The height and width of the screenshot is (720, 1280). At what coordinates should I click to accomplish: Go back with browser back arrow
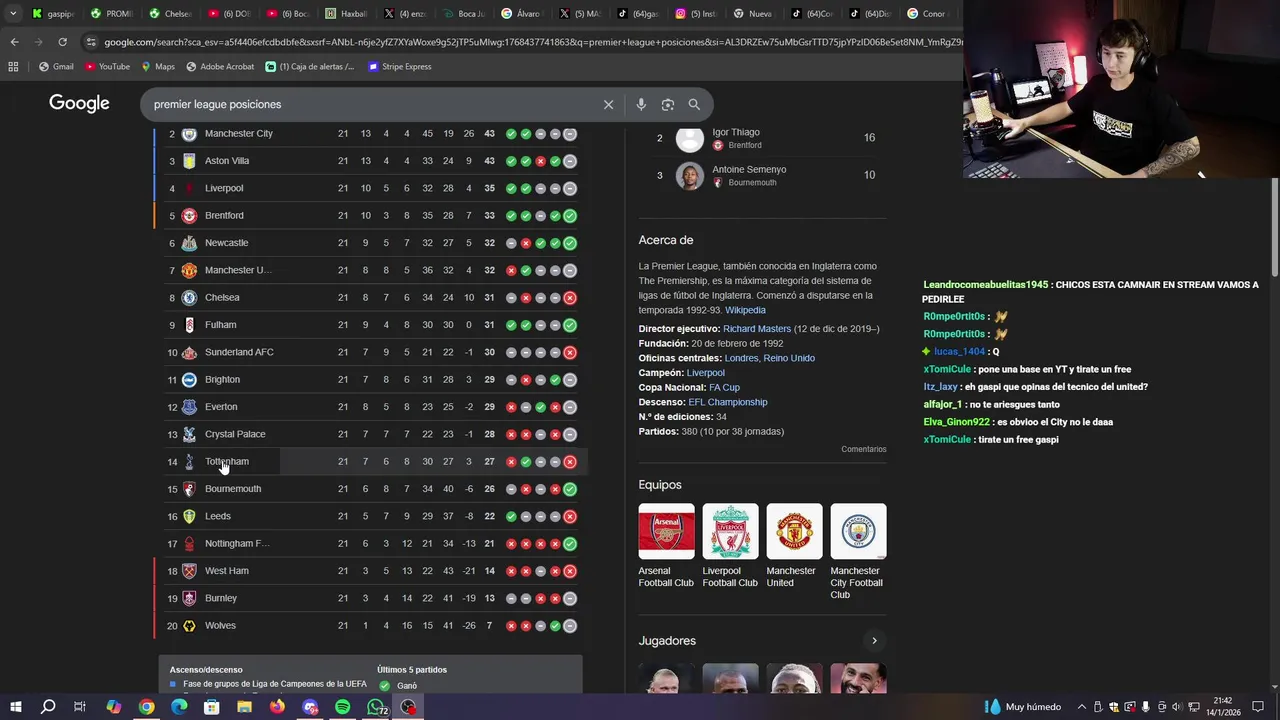(14, 42)
